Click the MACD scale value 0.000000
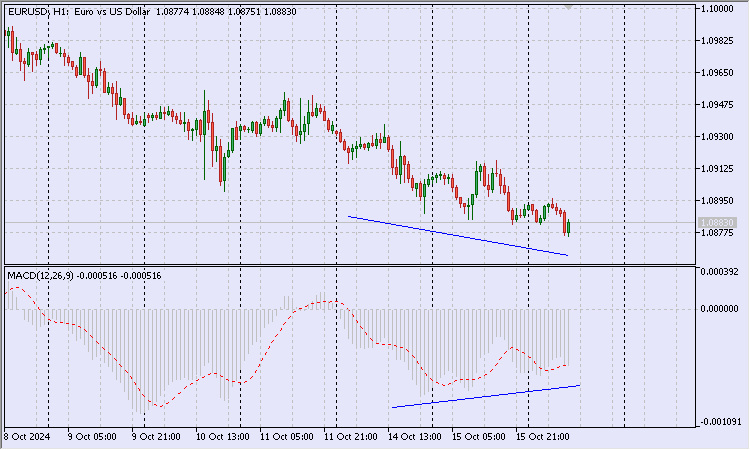This screenshot has width=750, height=450. tap(719, 309)
